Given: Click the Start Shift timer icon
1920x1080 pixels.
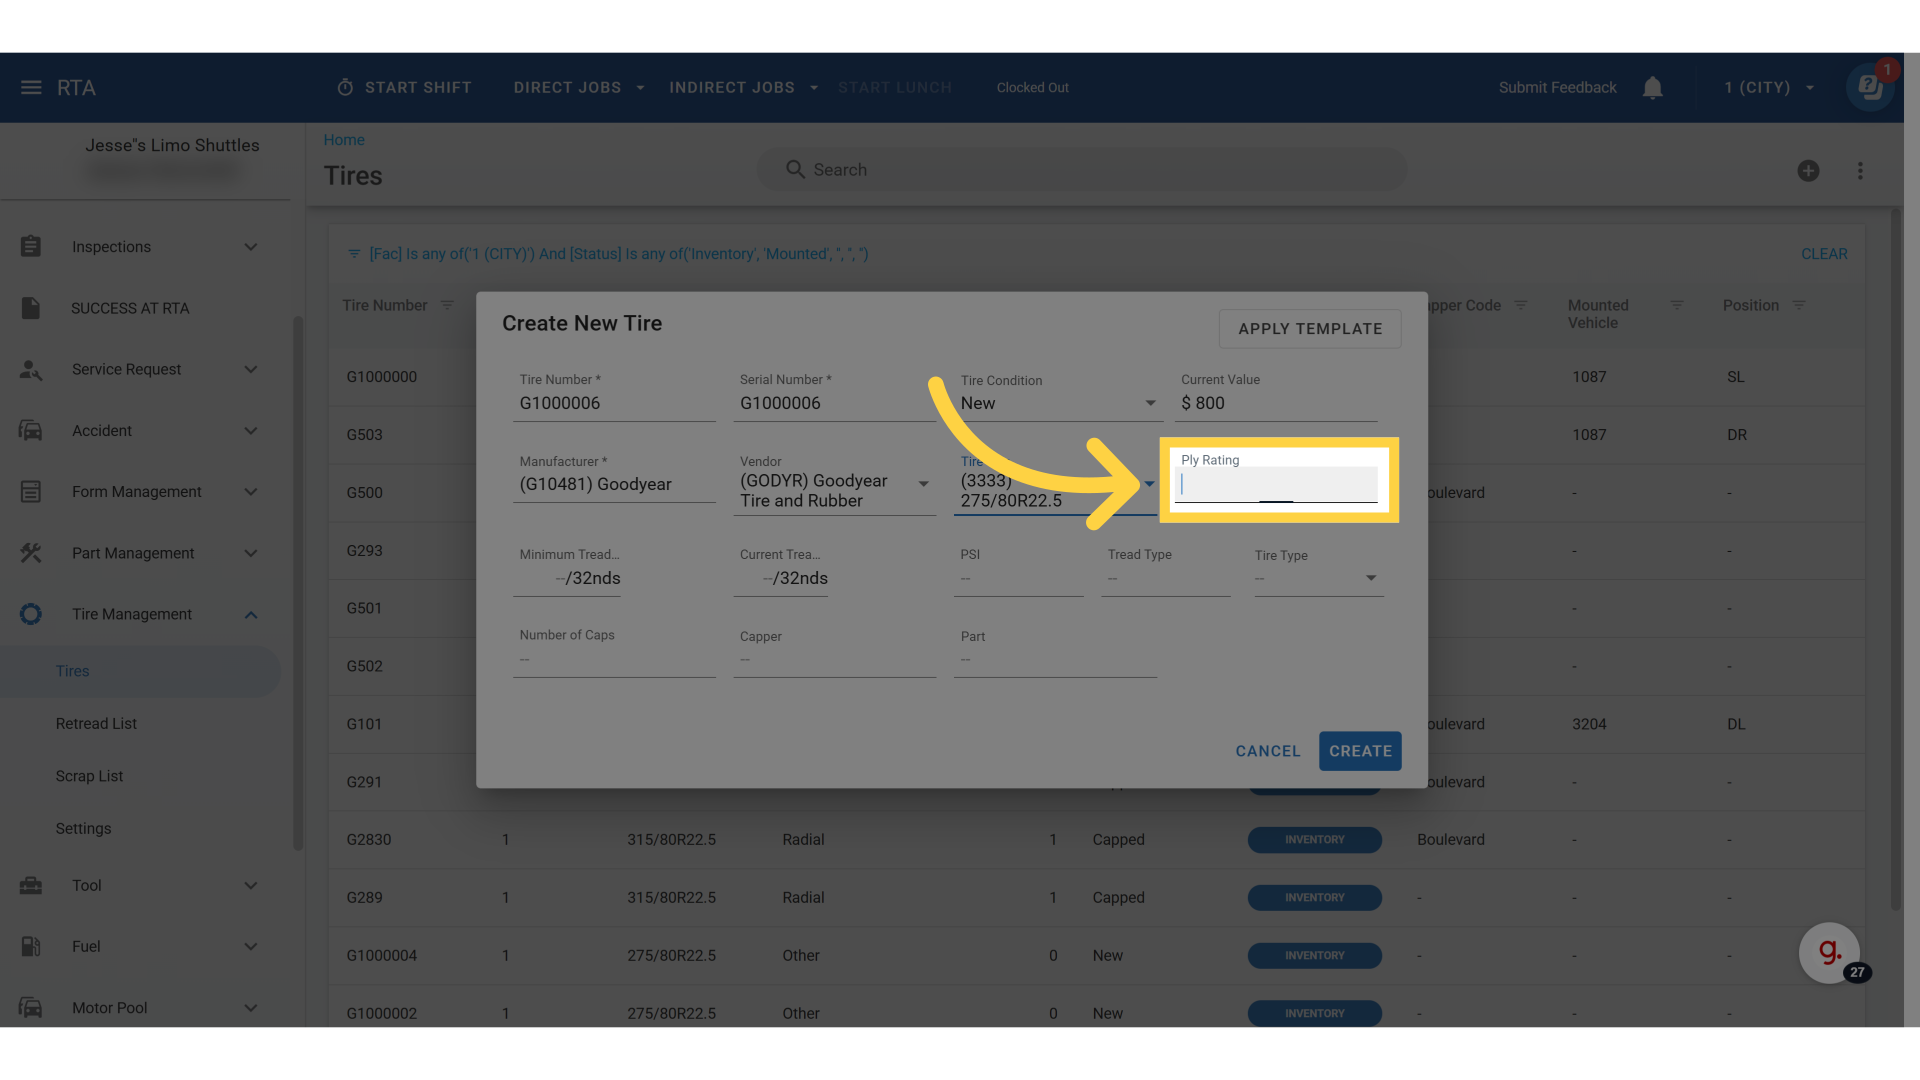Looking at the screenshot, I should tap(345, 88).
